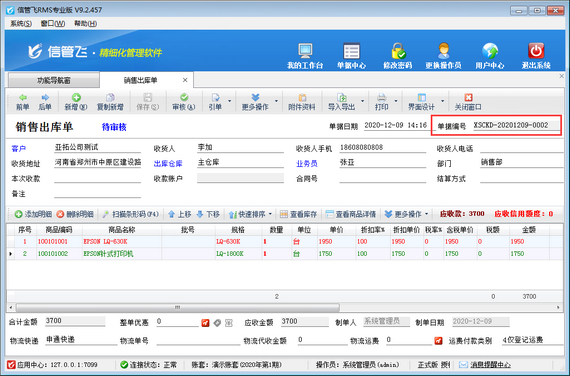
Task: Close the 销售出库单 tab
Action: coord(185,80)
